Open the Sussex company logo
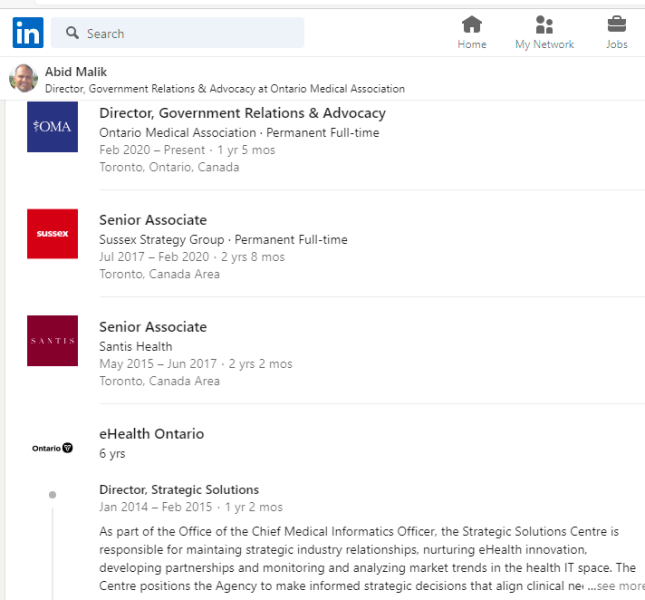 tap(52, 234)
